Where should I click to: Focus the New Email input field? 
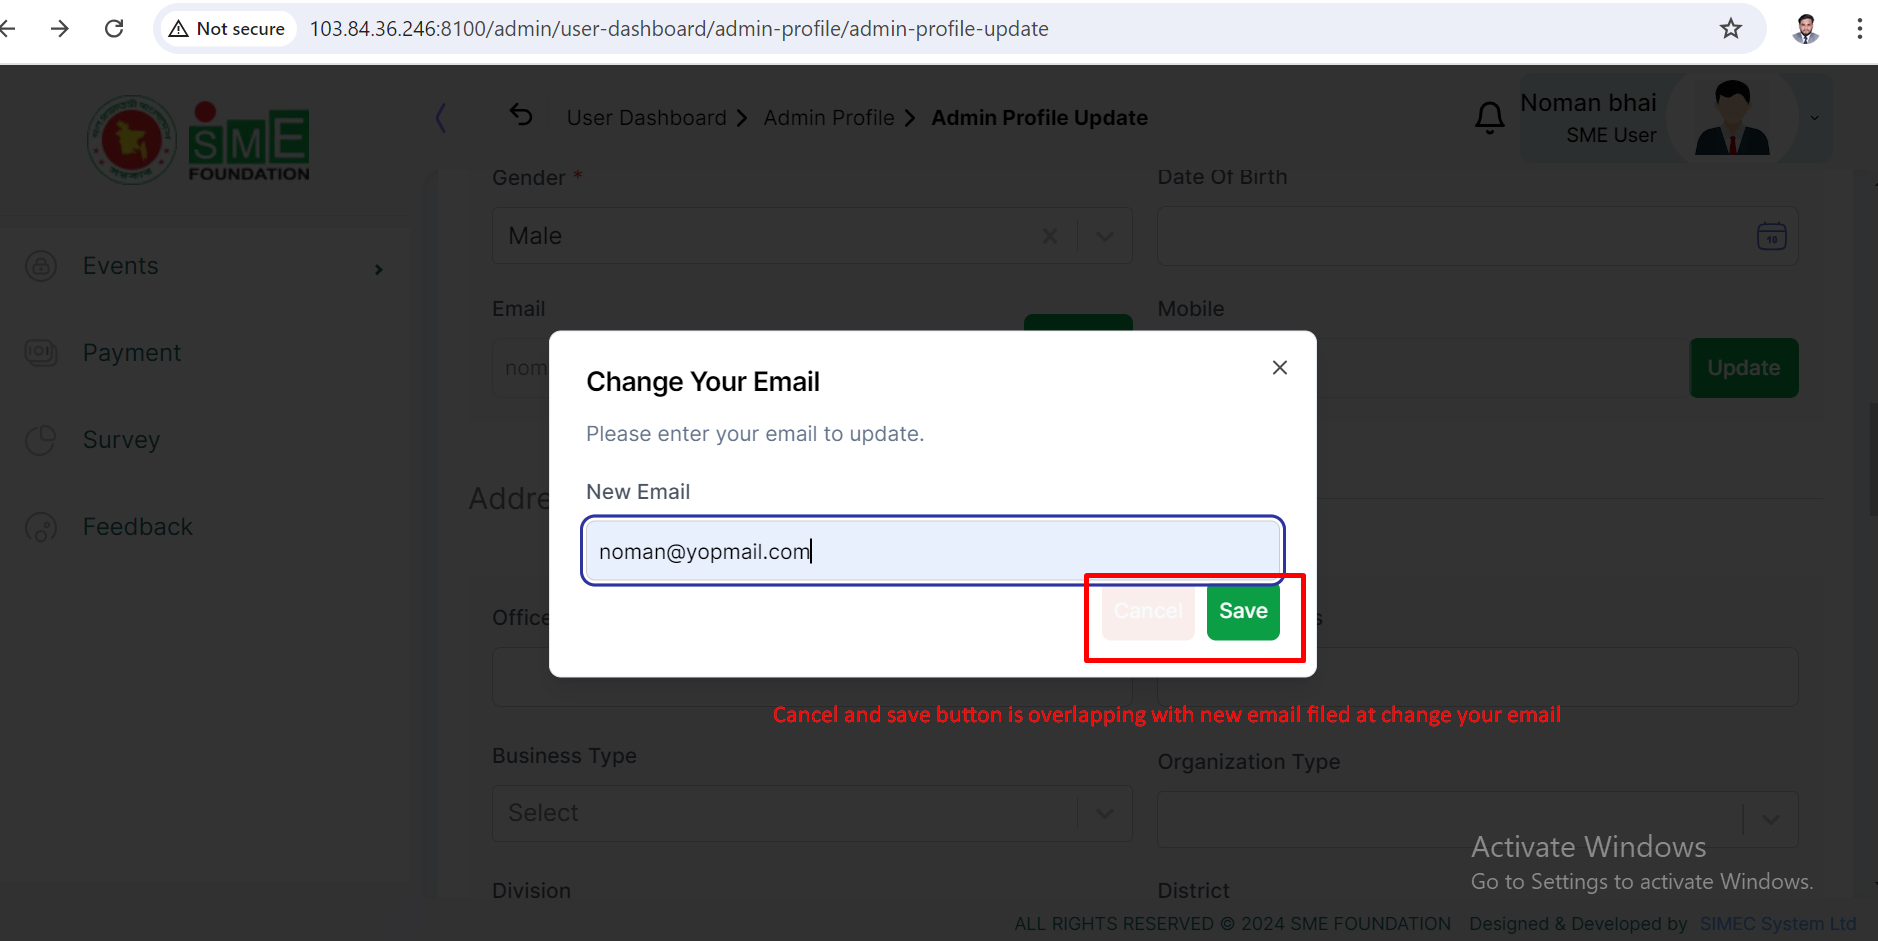tap(932, 551)
